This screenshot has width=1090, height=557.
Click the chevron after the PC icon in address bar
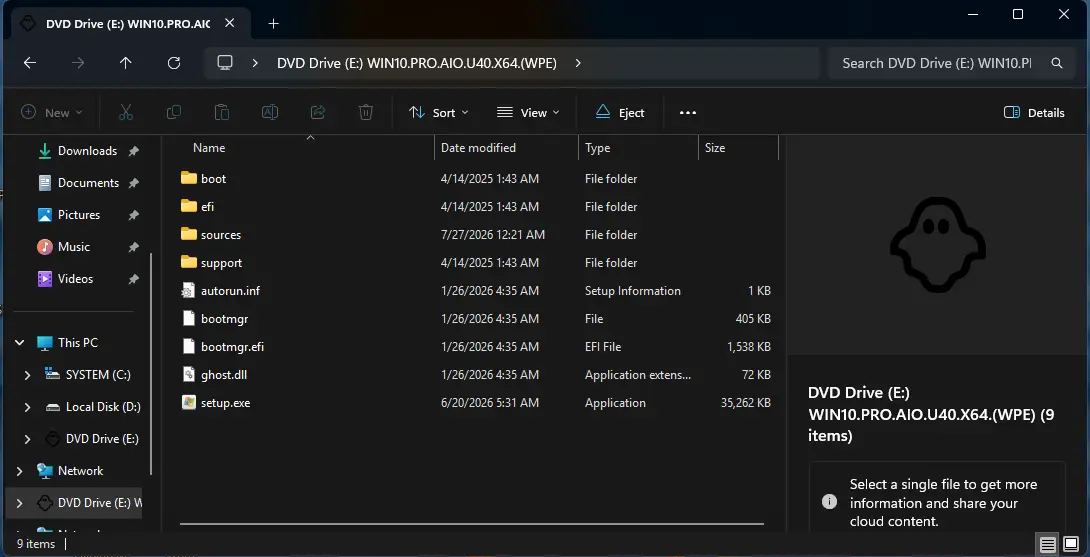coord(255,63)
